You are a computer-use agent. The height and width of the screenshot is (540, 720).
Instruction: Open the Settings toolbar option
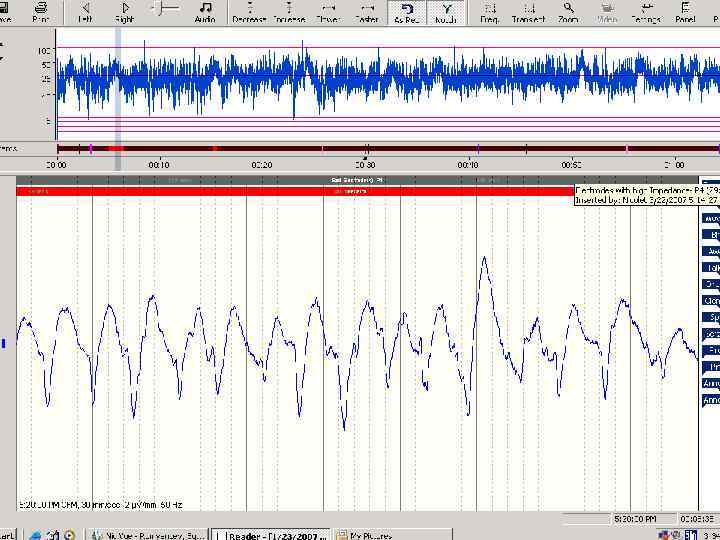coord(646,12)
